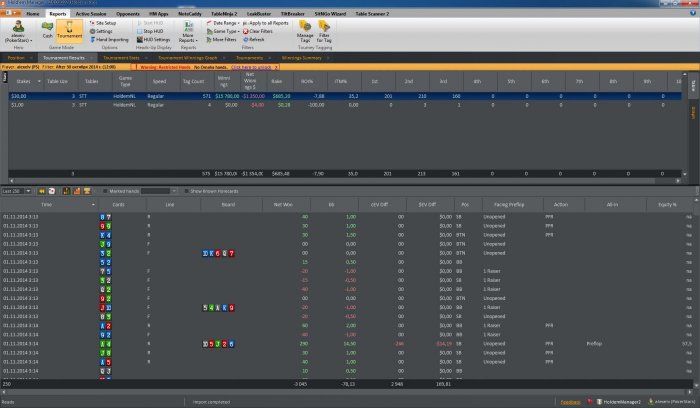The height and width of the screenshot is (408, 700).
Task: Close the Tournament Results report tab
Action: pyautogui.click(x=92, y=58)
